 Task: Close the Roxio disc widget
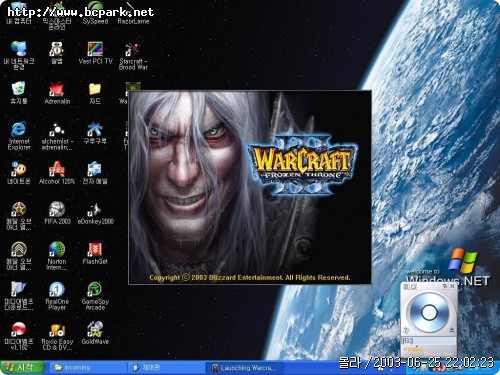click(x=452, y=286)
